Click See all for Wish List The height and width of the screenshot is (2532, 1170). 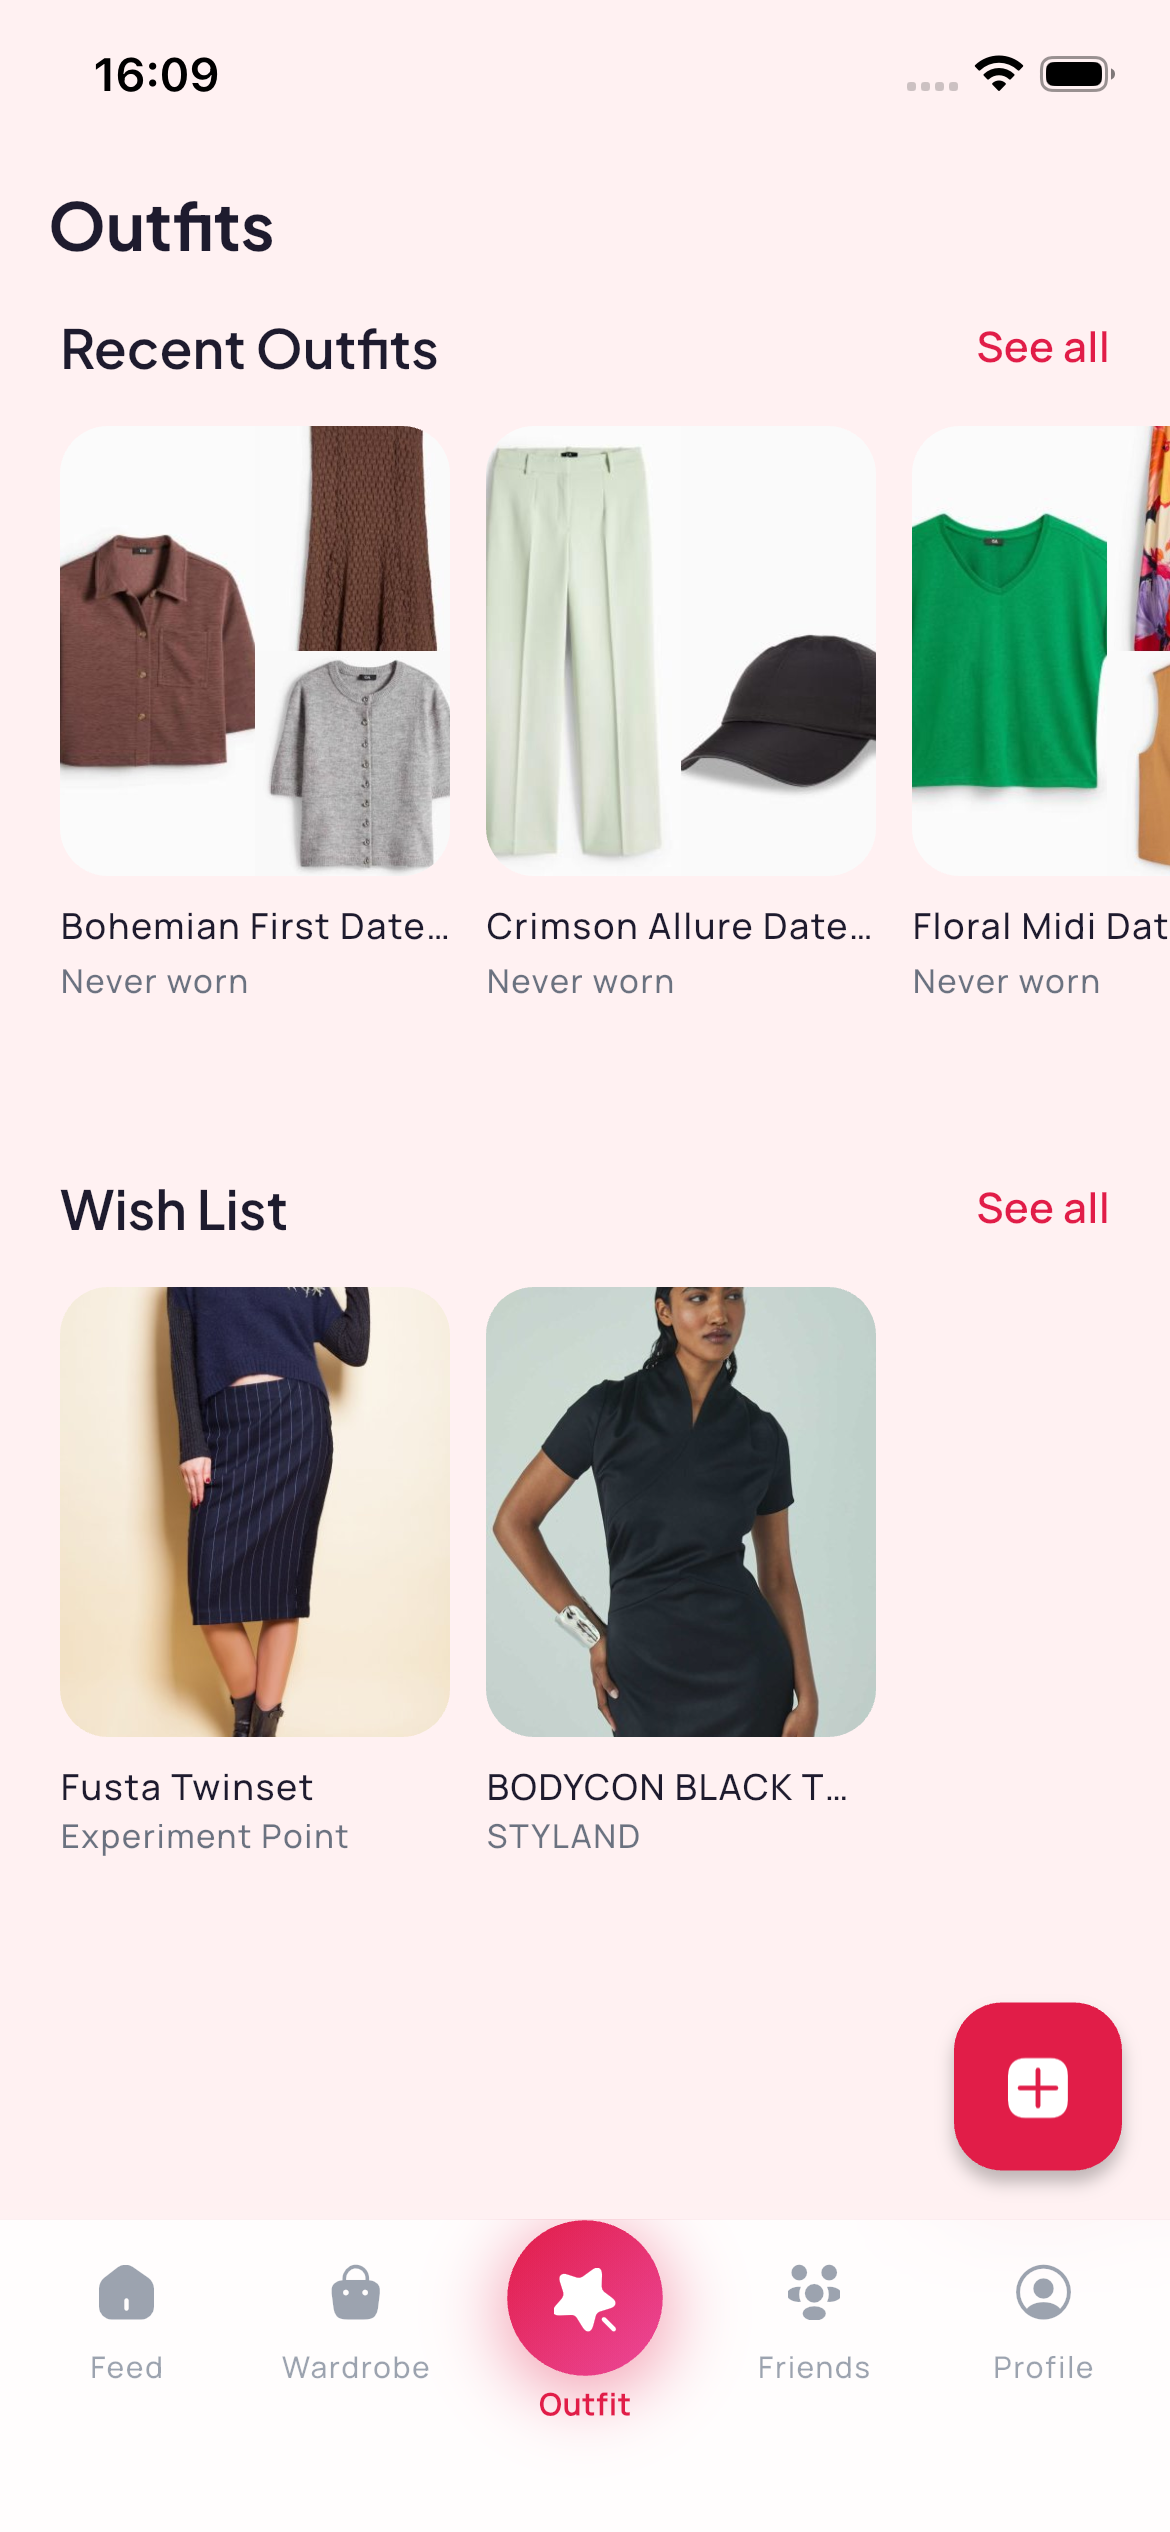tap(1042, 1209)
